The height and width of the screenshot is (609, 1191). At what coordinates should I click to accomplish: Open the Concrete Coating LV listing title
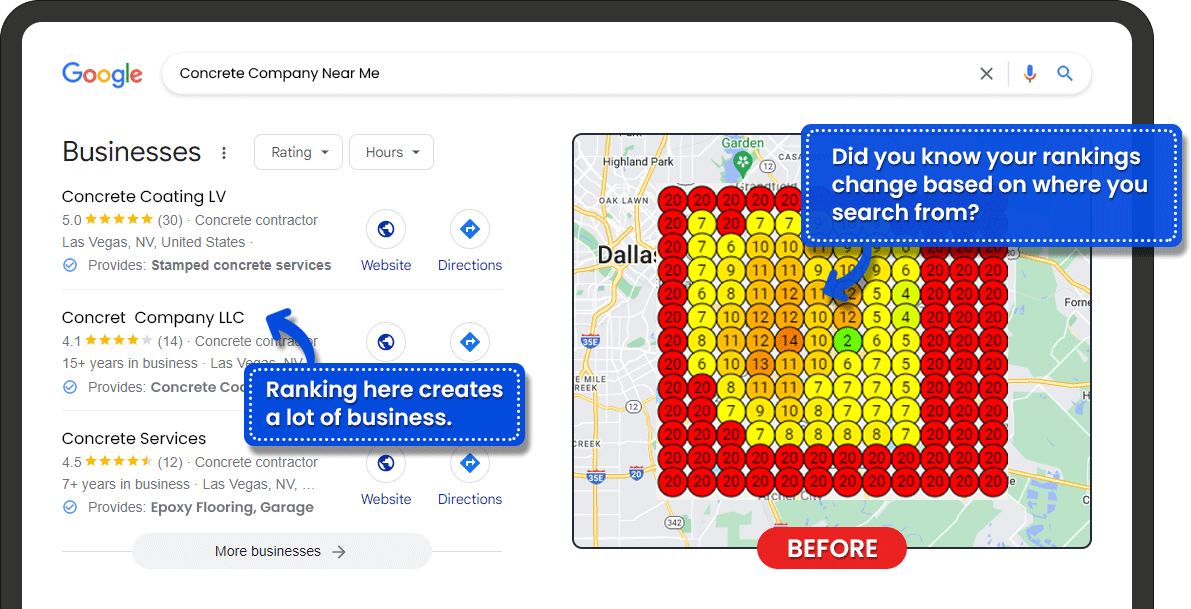point(144,196)
